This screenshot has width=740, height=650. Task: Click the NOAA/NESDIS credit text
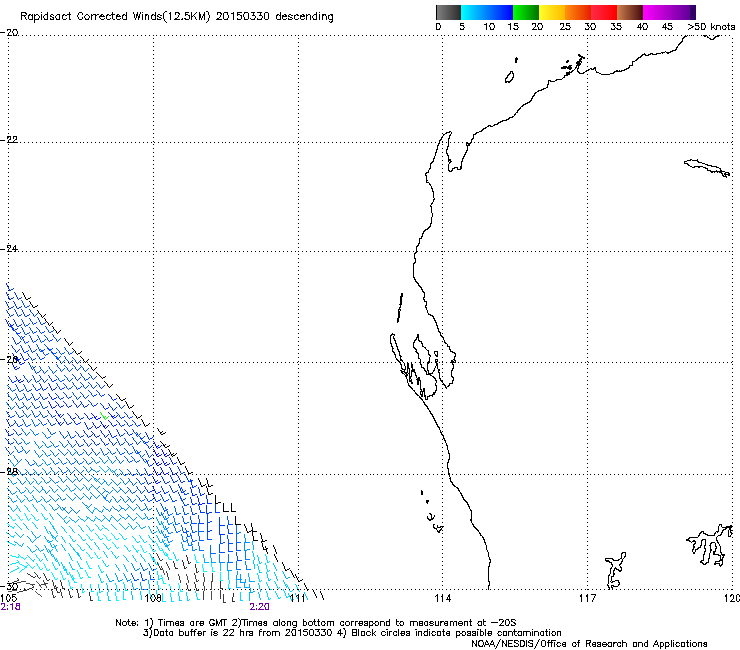pyautogui.click(x=589, y=644)
